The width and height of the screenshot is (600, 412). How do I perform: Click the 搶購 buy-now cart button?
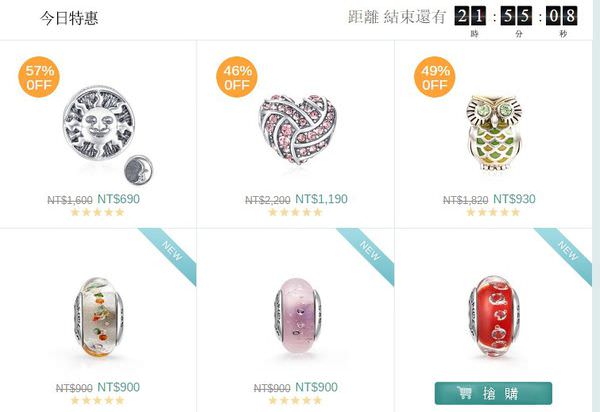click(493, 393)
